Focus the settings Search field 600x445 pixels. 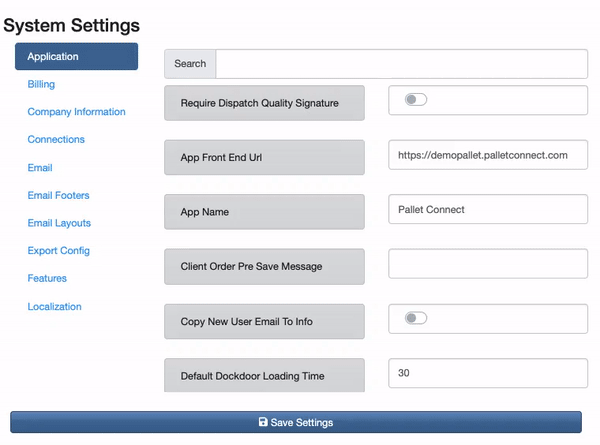click(x=401, y=64)
